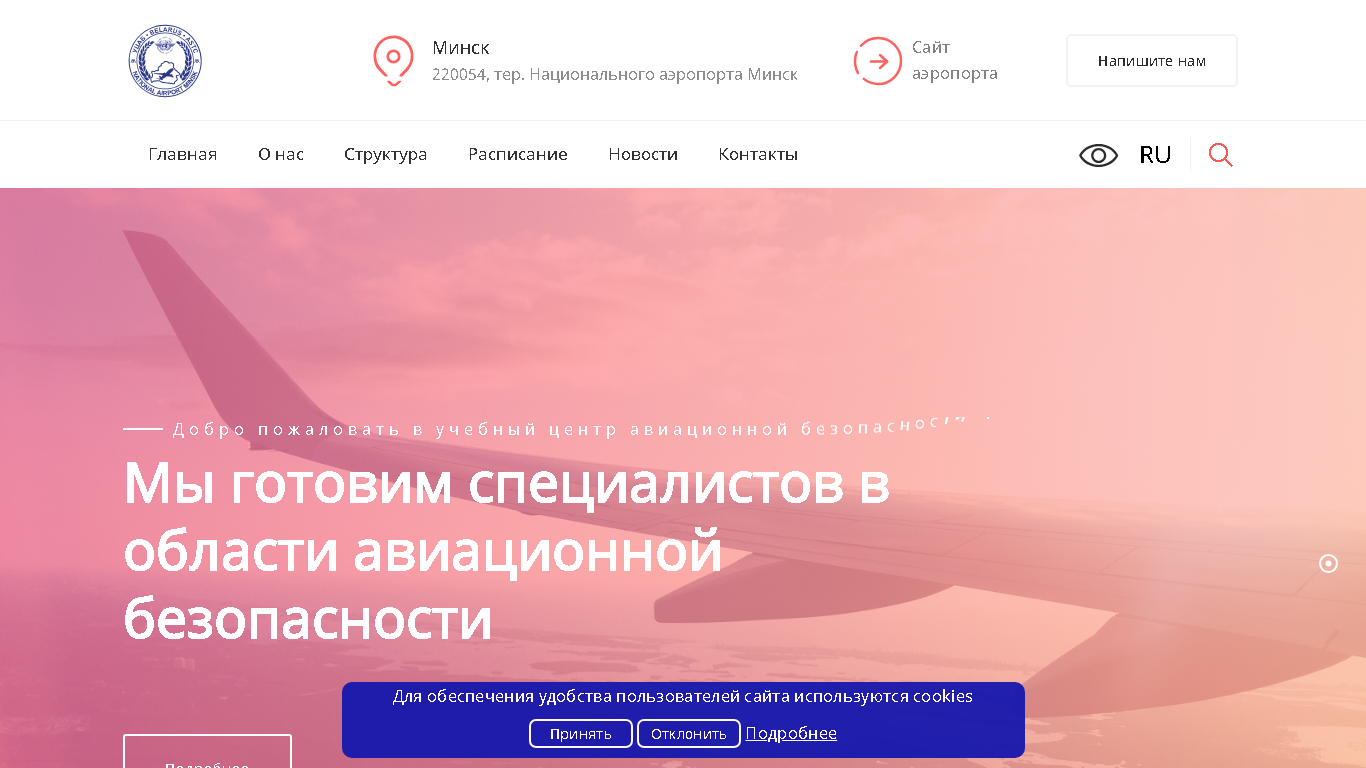
Task: Expand the О нас menu
Action: click(281, 154)
